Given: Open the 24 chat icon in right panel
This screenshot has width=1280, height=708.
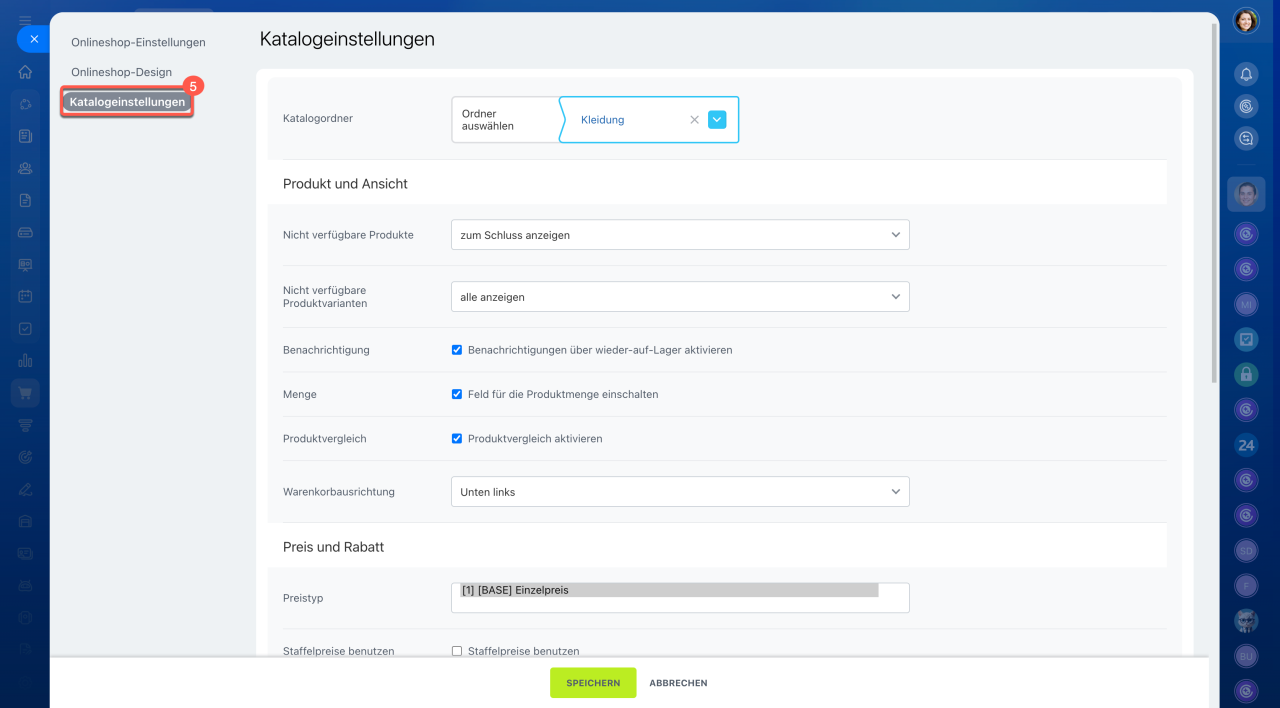Looking at the screenshot, I should (1246, 445).
